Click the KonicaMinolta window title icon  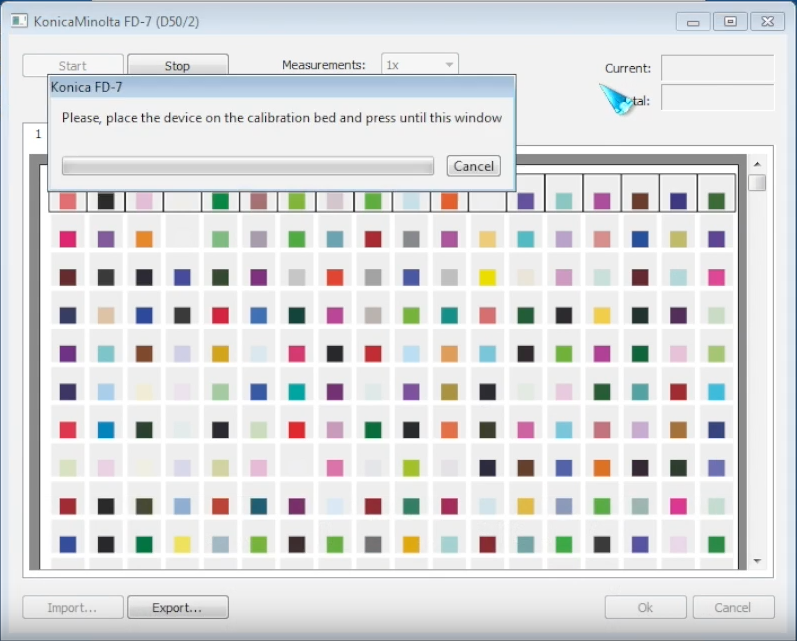click(19, 21)
